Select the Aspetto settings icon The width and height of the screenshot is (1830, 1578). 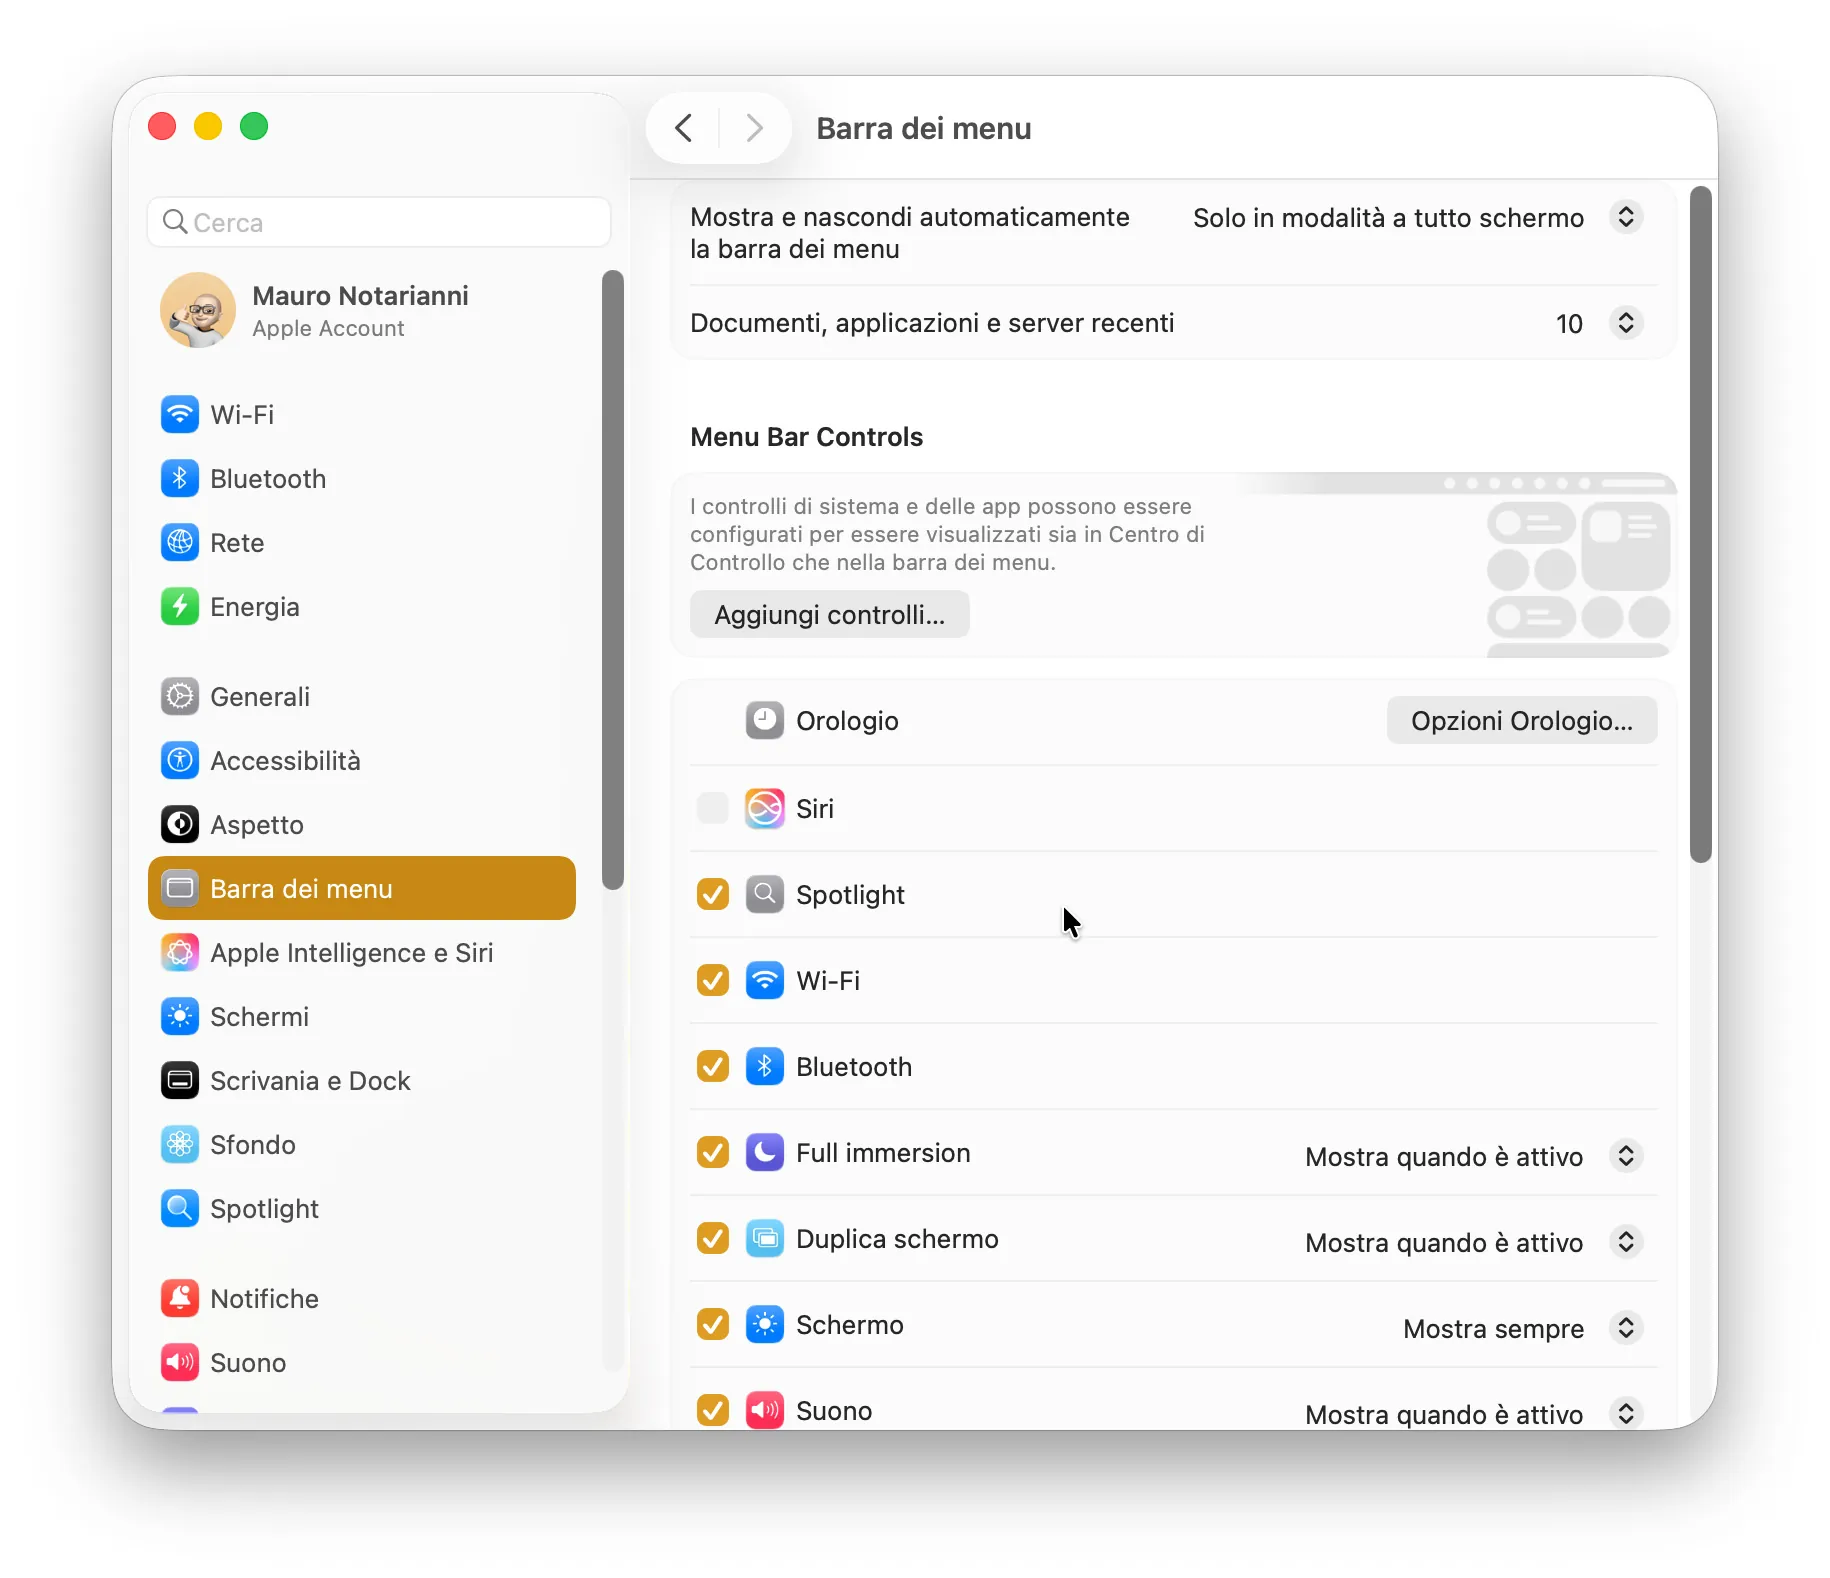point(180,824)
